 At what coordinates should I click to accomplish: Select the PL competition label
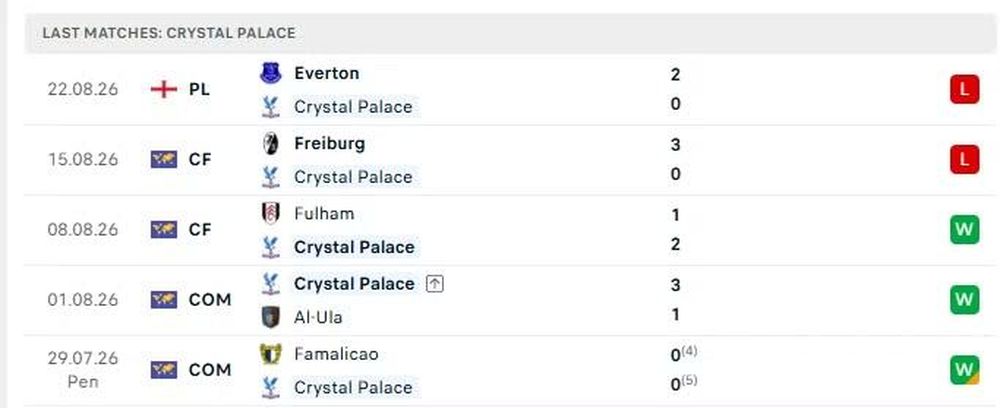click(199, 89)
